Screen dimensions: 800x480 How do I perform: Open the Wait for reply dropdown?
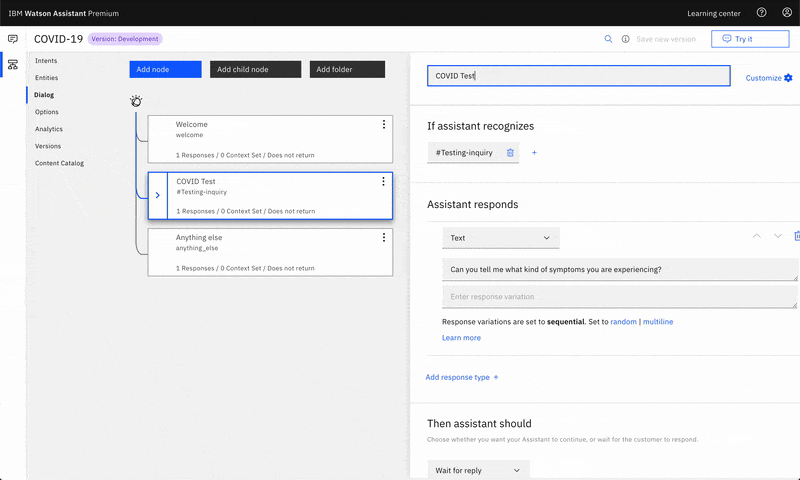pos(478,470)
